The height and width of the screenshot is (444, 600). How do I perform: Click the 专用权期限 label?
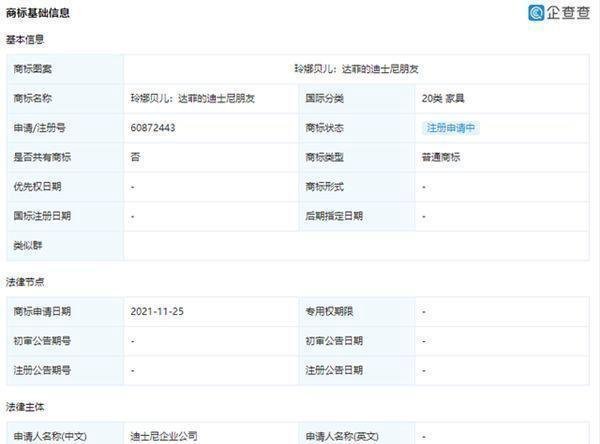pos(329,311)
